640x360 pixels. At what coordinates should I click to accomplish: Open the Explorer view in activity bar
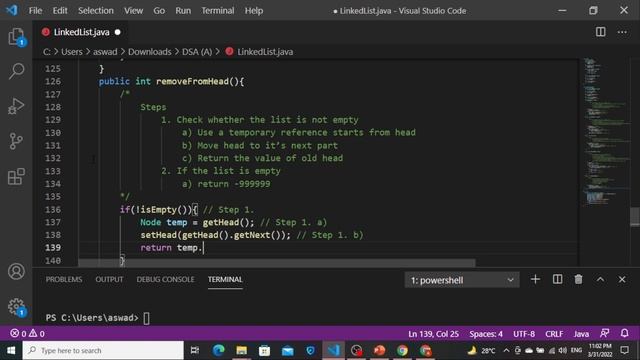click(x=16, y=37)
